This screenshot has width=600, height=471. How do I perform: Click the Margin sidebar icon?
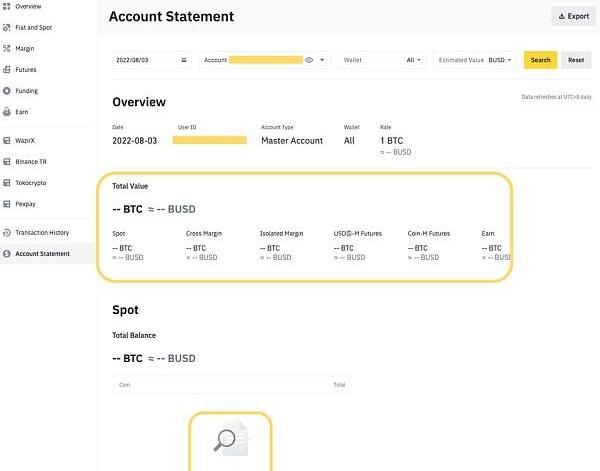(x=7, y=48)
